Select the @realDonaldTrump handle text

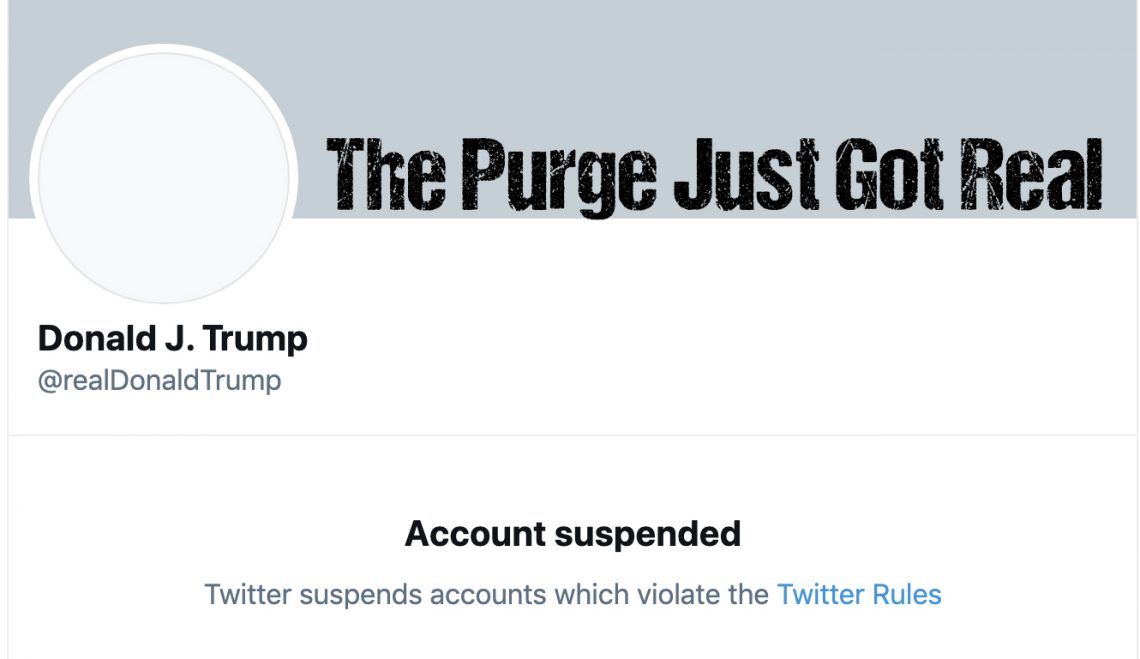click(159, 380)
